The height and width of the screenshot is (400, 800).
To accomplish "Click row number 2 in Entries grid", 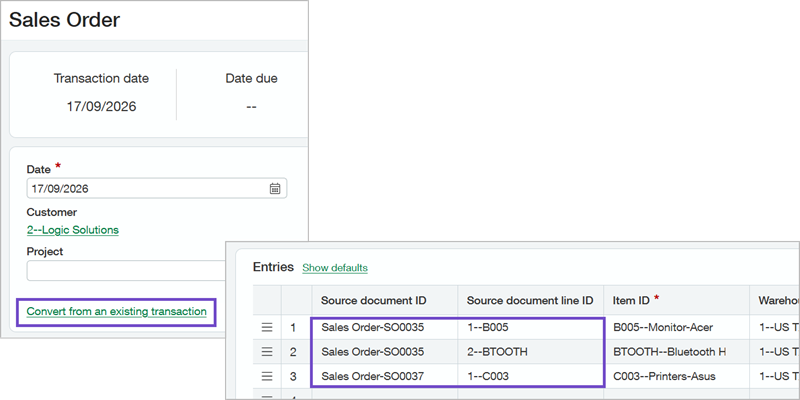I will [293, 352].
